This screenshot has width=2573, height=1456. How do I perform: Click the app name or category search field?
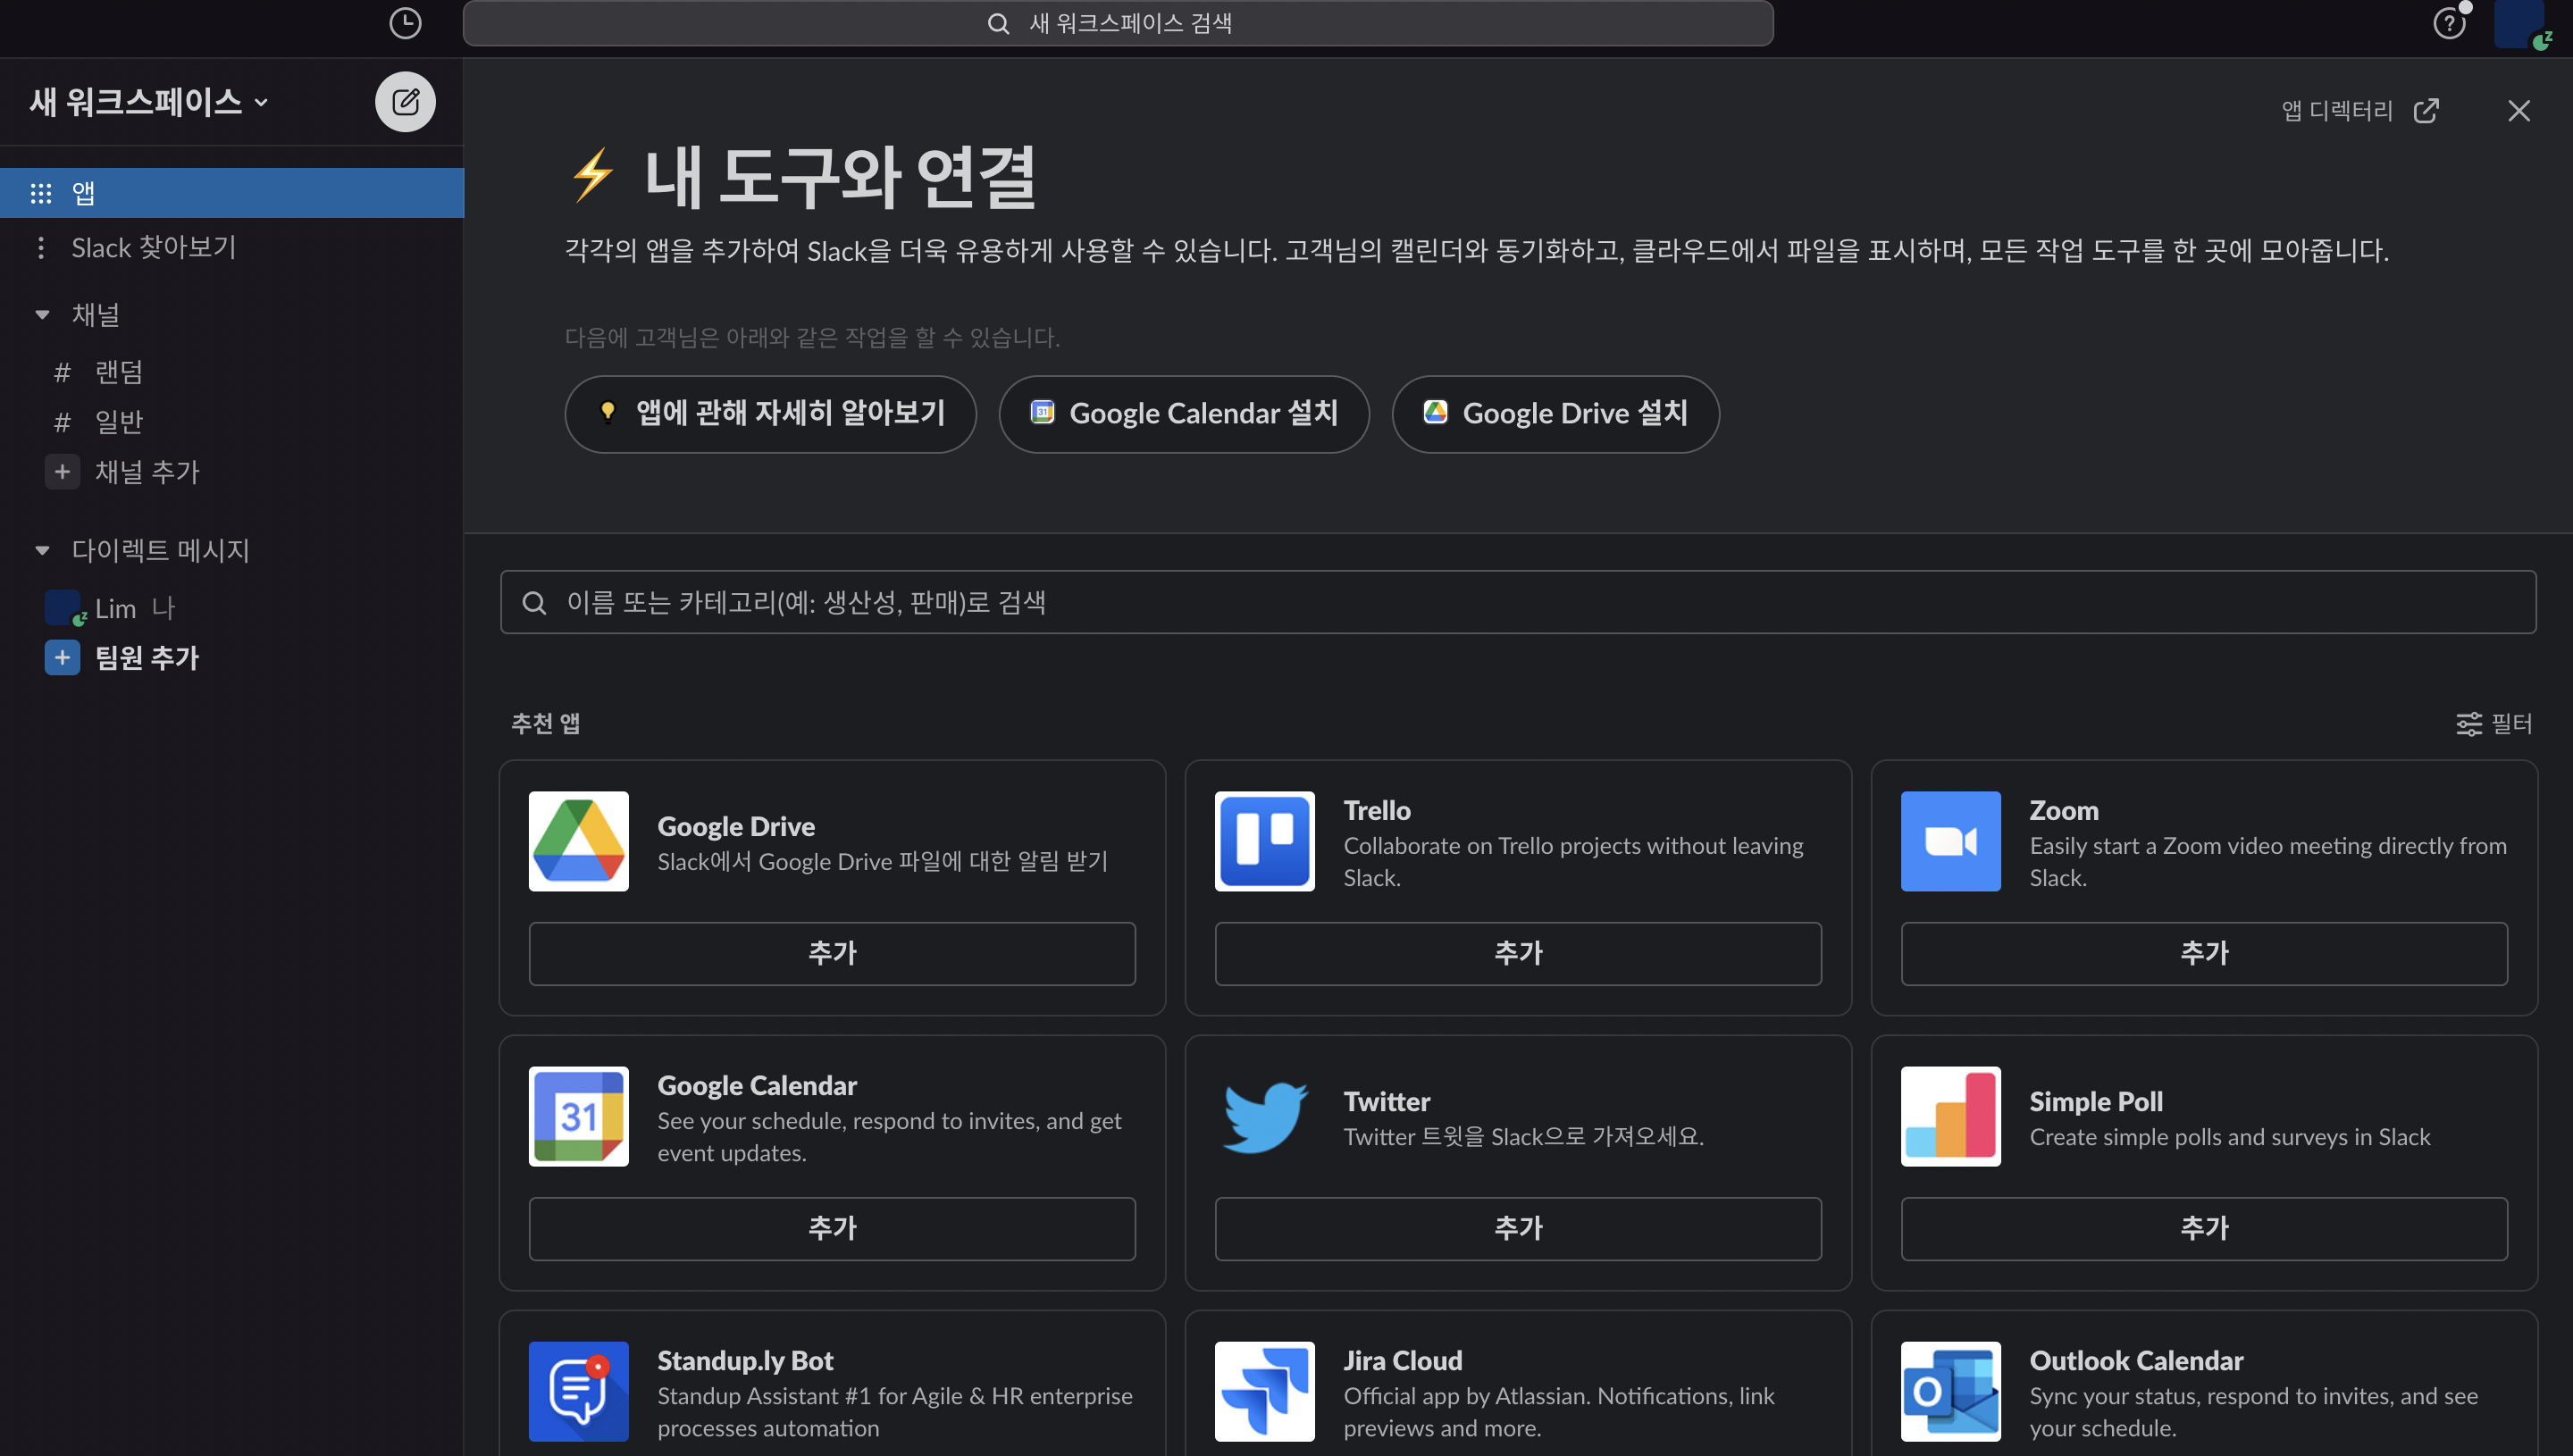(1517, 602)
